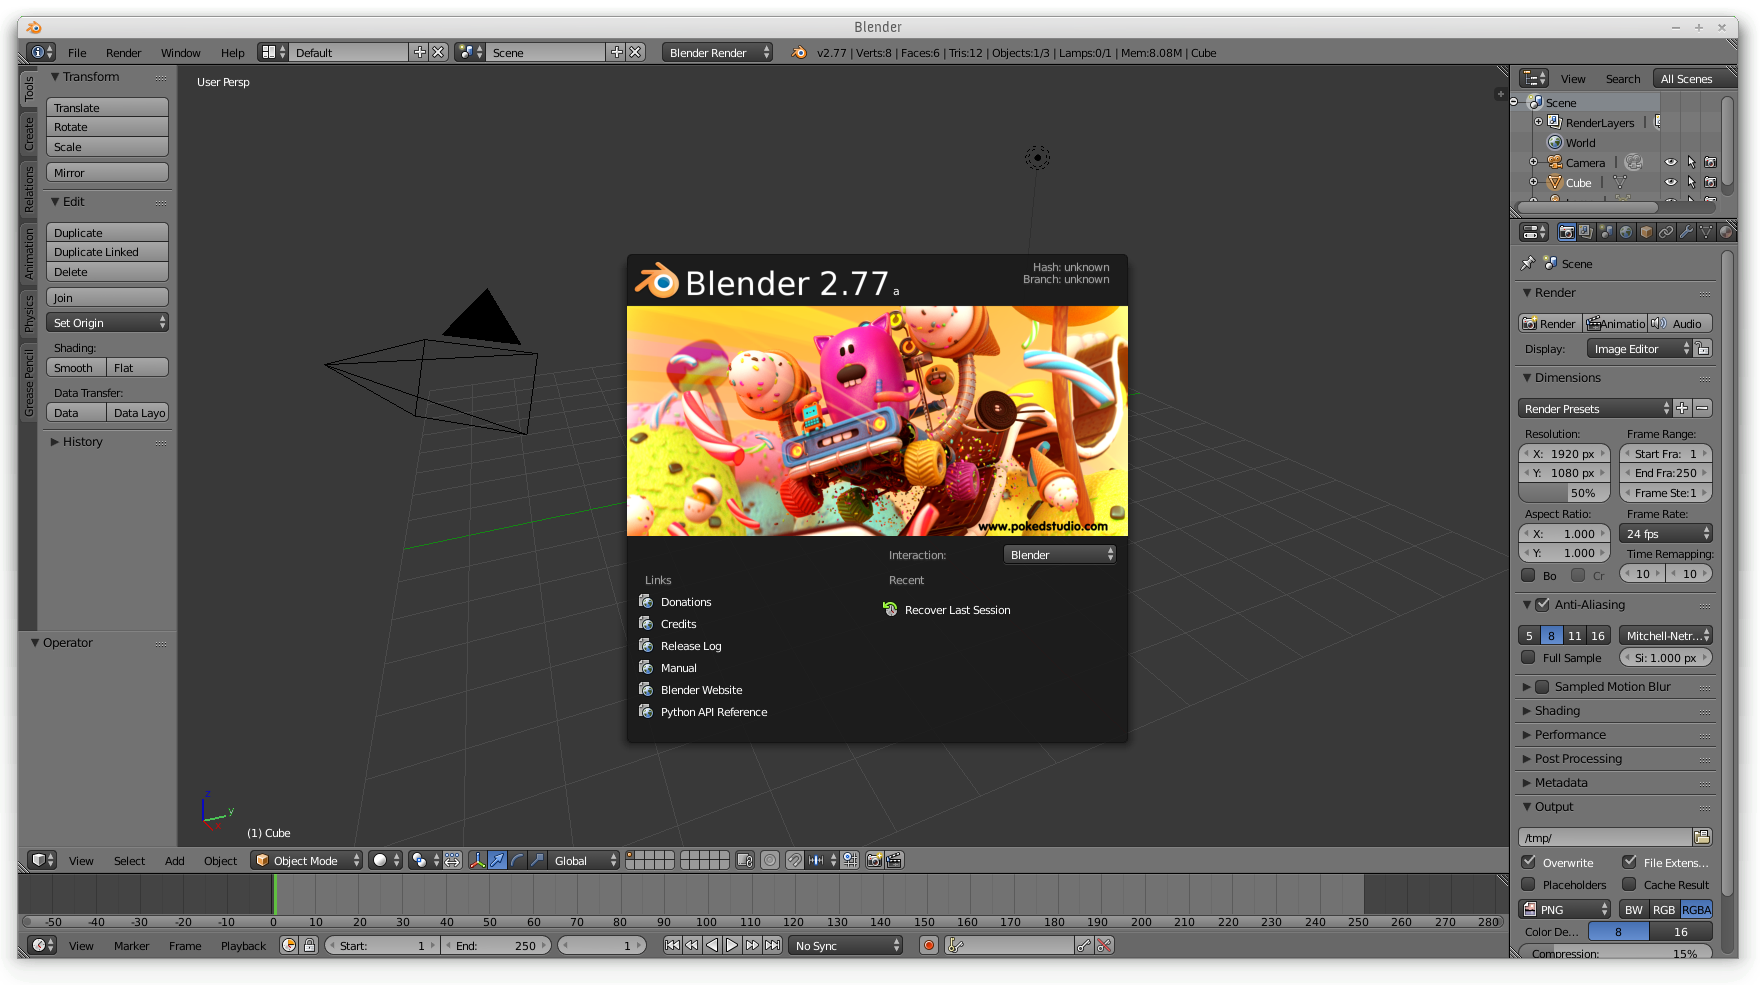Viewport: 1764px width, 985px height.
Task: Toggle Cube visibility eye in outliner
Action: point(1670,182)
